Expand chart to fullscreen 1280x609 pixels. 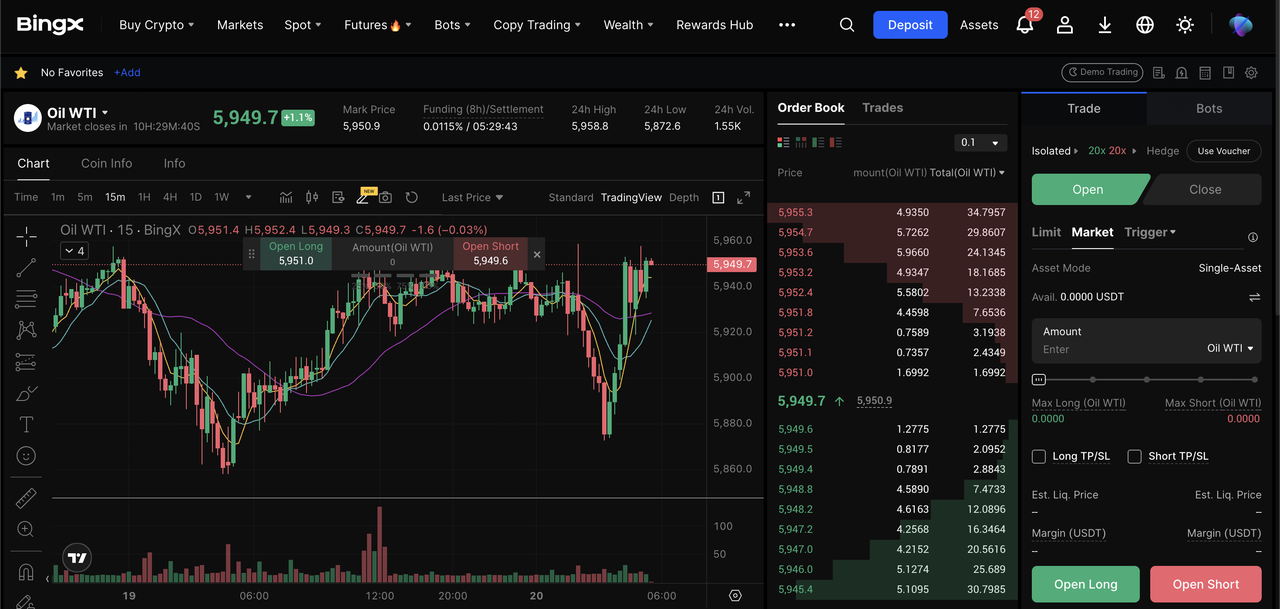pos(743,197)
